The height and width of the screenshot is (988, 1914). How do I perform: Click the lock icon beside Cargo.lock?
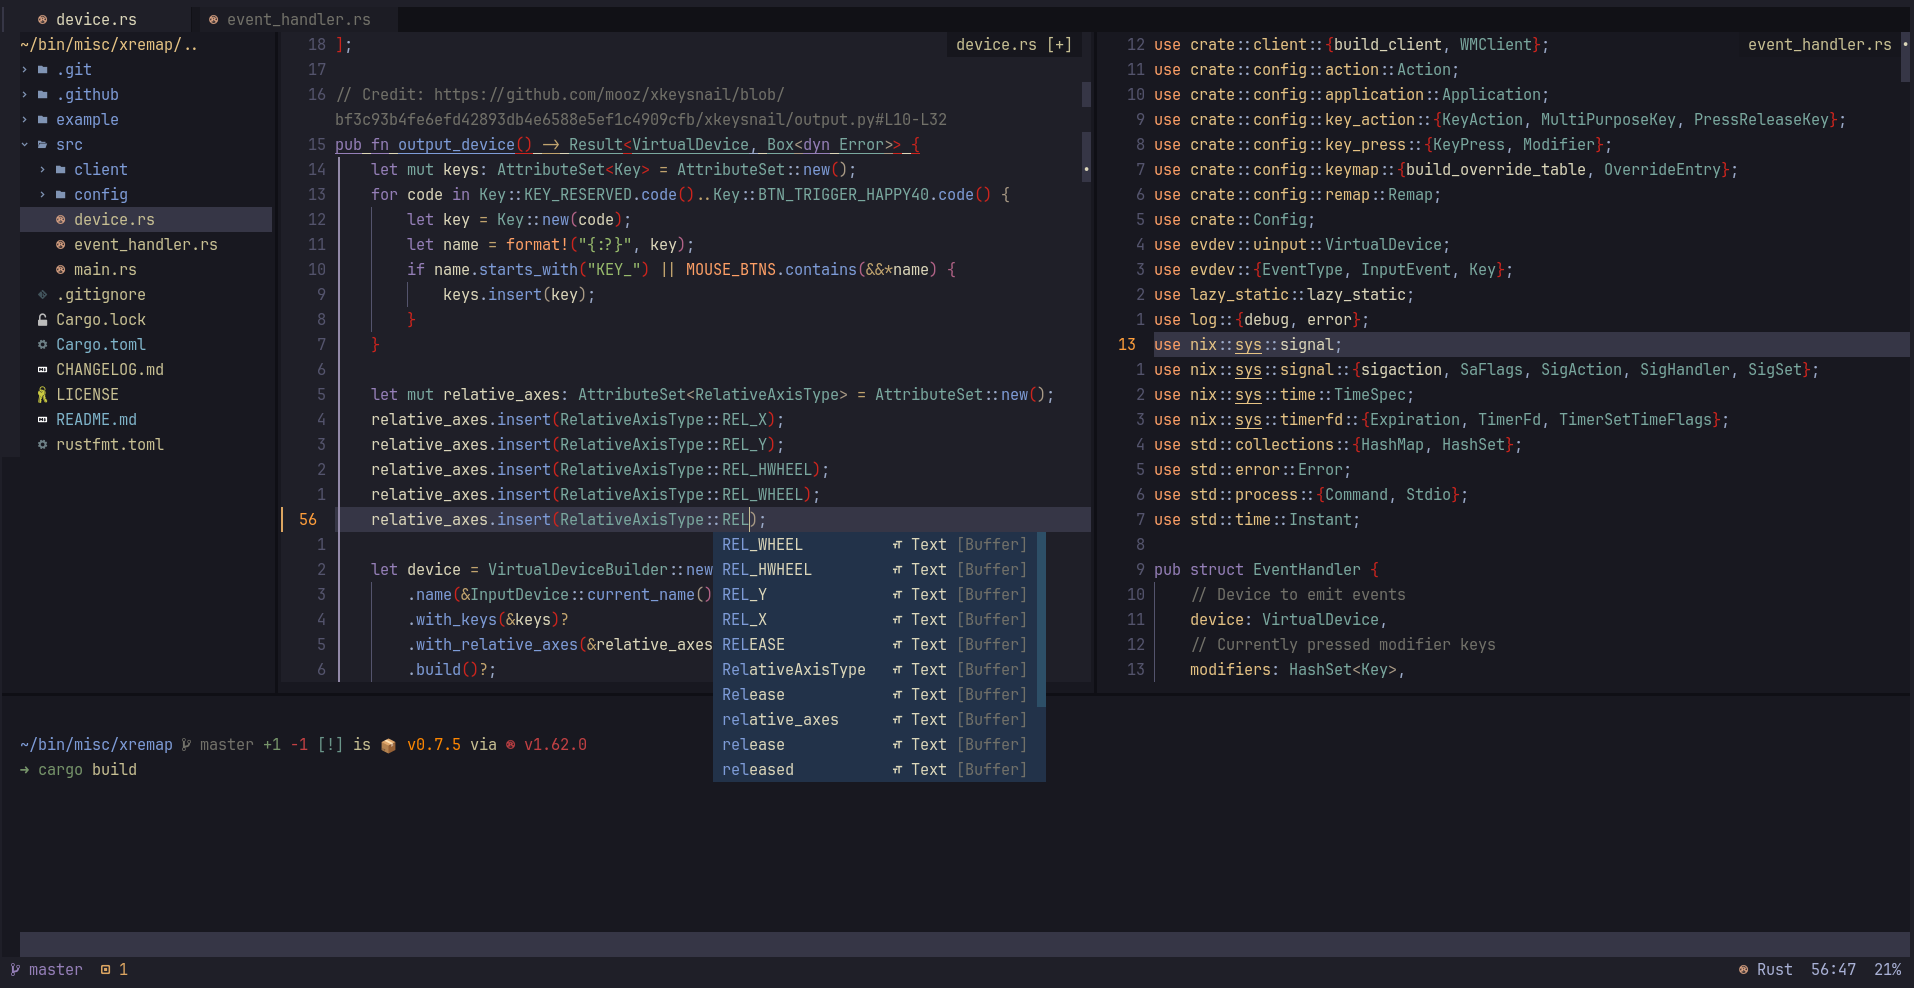coord(42,319)
